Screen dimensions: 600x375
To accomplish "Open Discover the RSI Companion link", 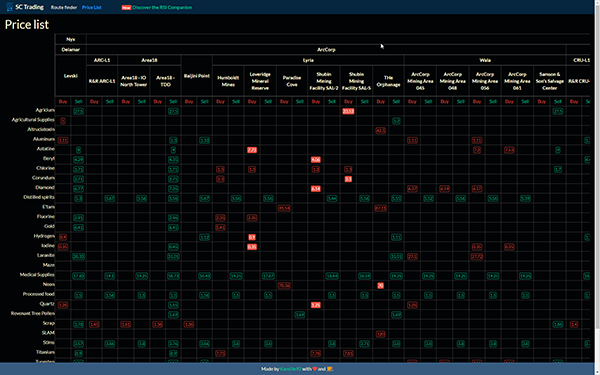I will 162,7.
